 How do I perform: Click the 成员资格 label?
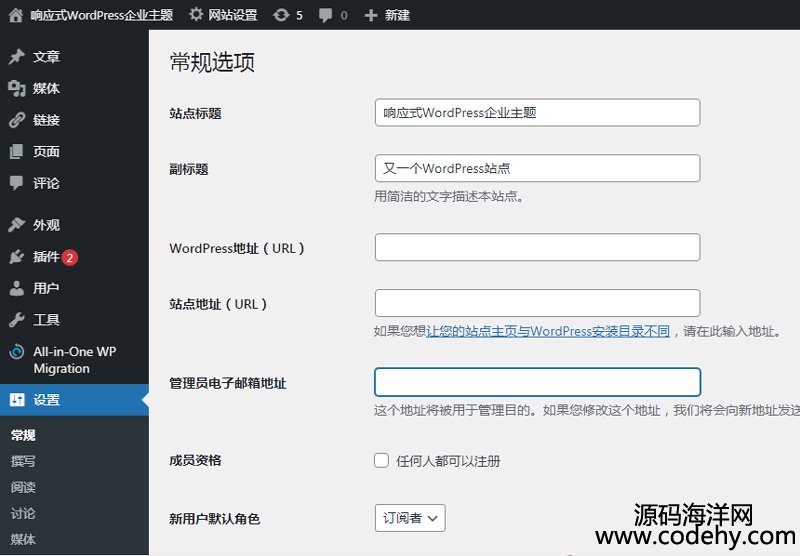[x=195, y=461]
